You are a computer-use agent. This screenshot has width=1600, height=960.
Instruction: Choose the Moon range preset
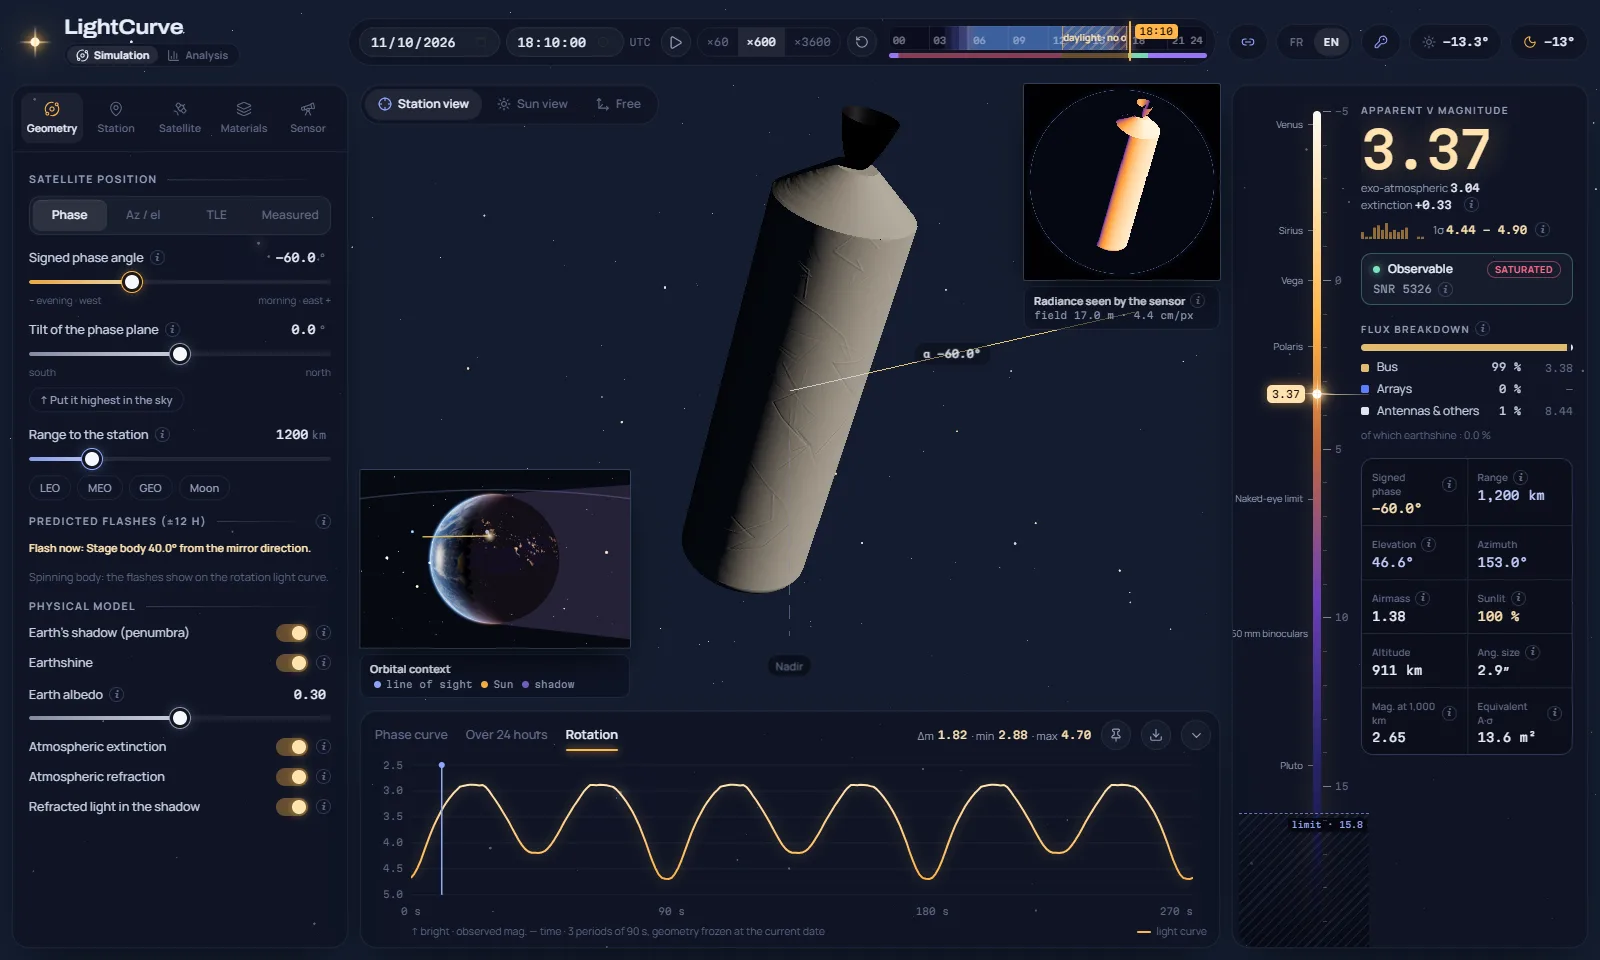[x=204, y=488]
